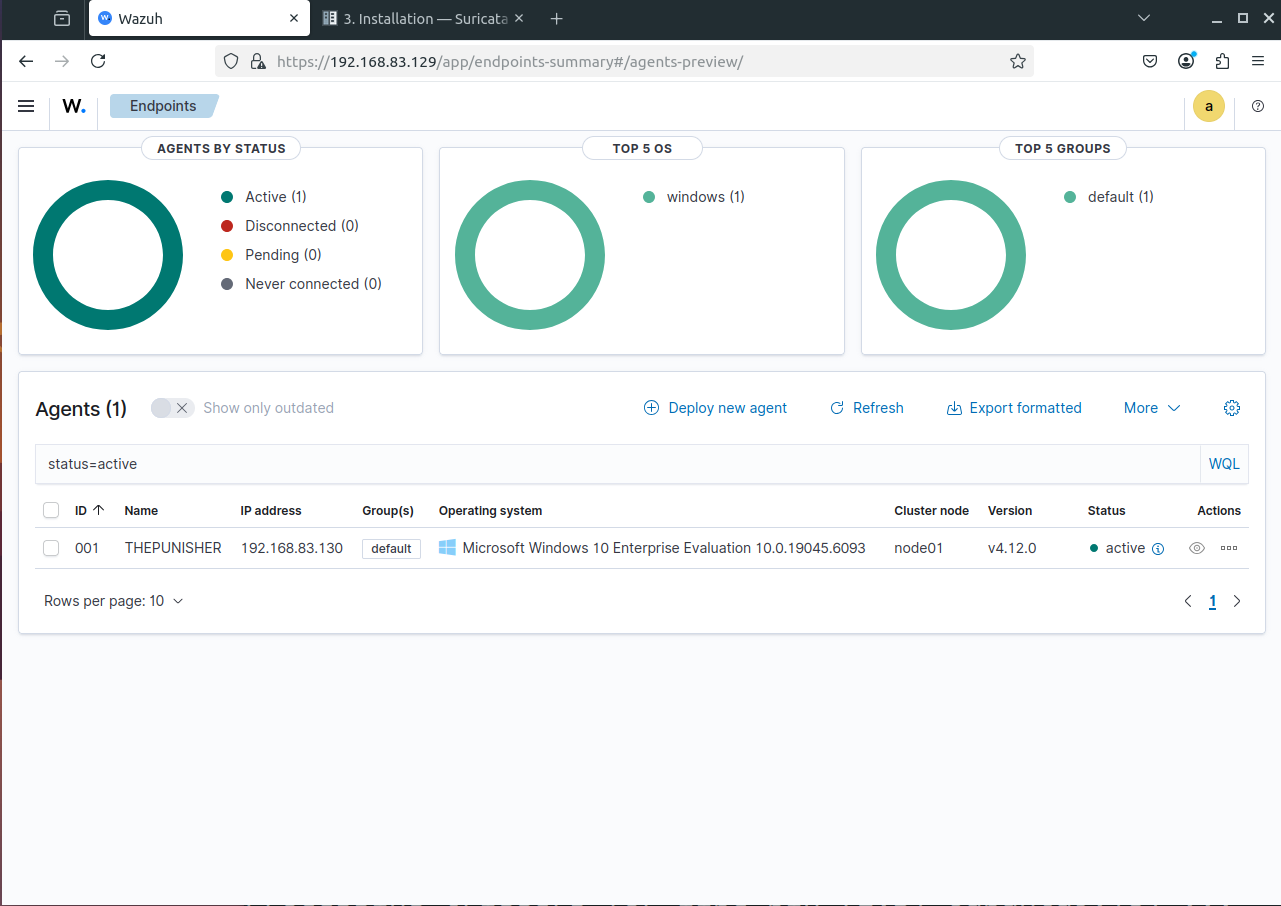The image size is (1281, 906).
Task: Click the Wazuh W. logo
Action: click(x=74, y=106)
